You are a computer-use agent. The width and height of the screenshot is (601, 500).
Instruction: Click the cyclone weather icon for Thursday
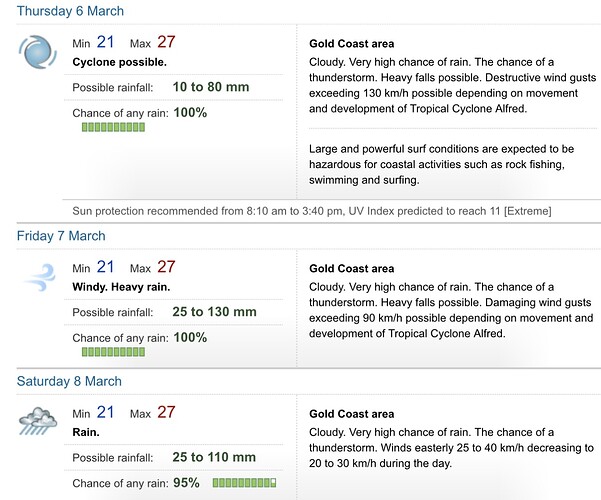[x=38, y=52]
